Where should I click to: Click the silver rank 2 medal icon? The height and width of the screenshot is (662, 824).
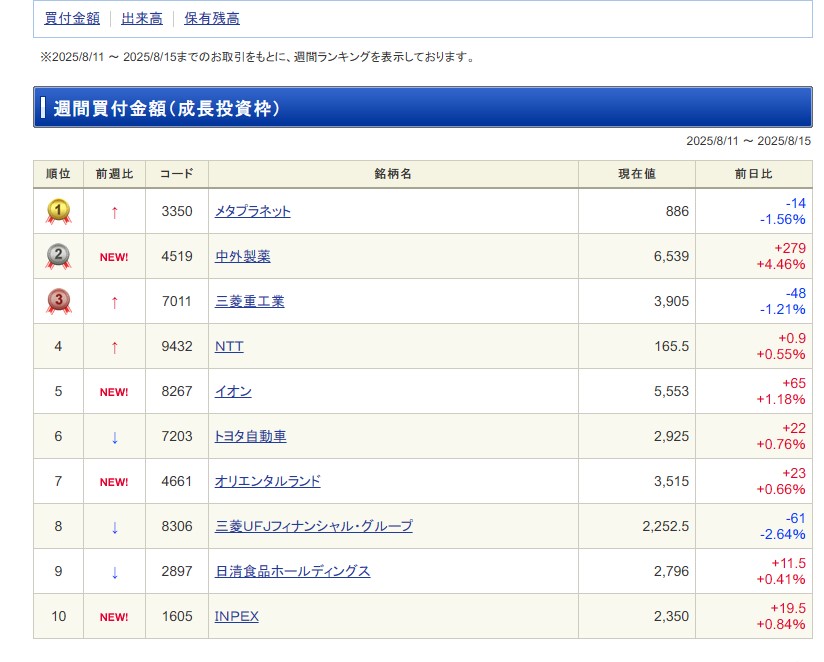(x=58, y=256)
